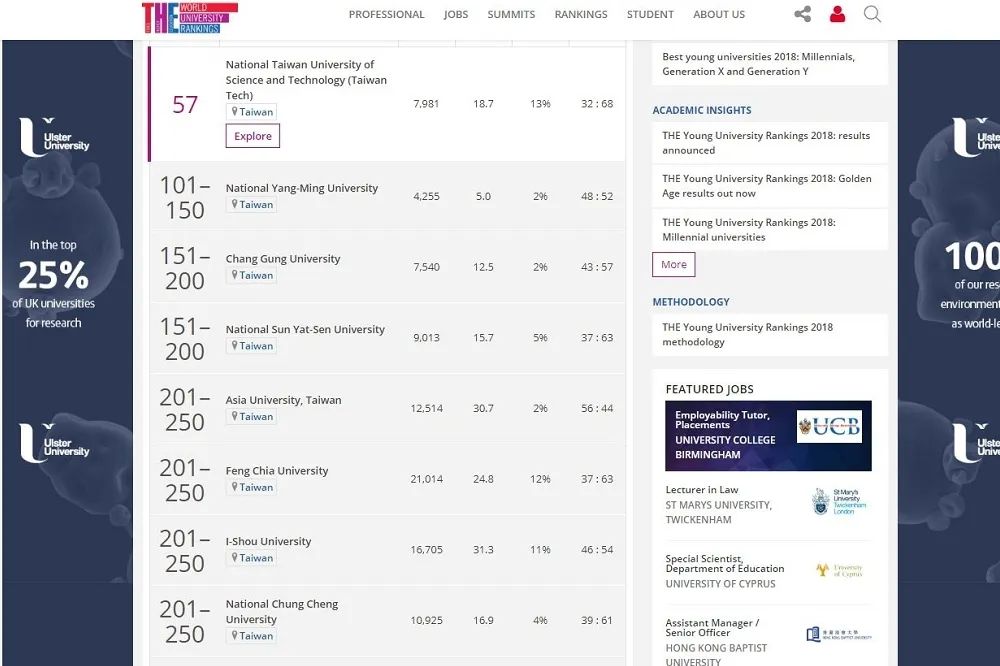Image resolution: width=1000 pixels, height=666 pixels.
Task: Open Chang Gung University link
Action: tap(283, 258)
